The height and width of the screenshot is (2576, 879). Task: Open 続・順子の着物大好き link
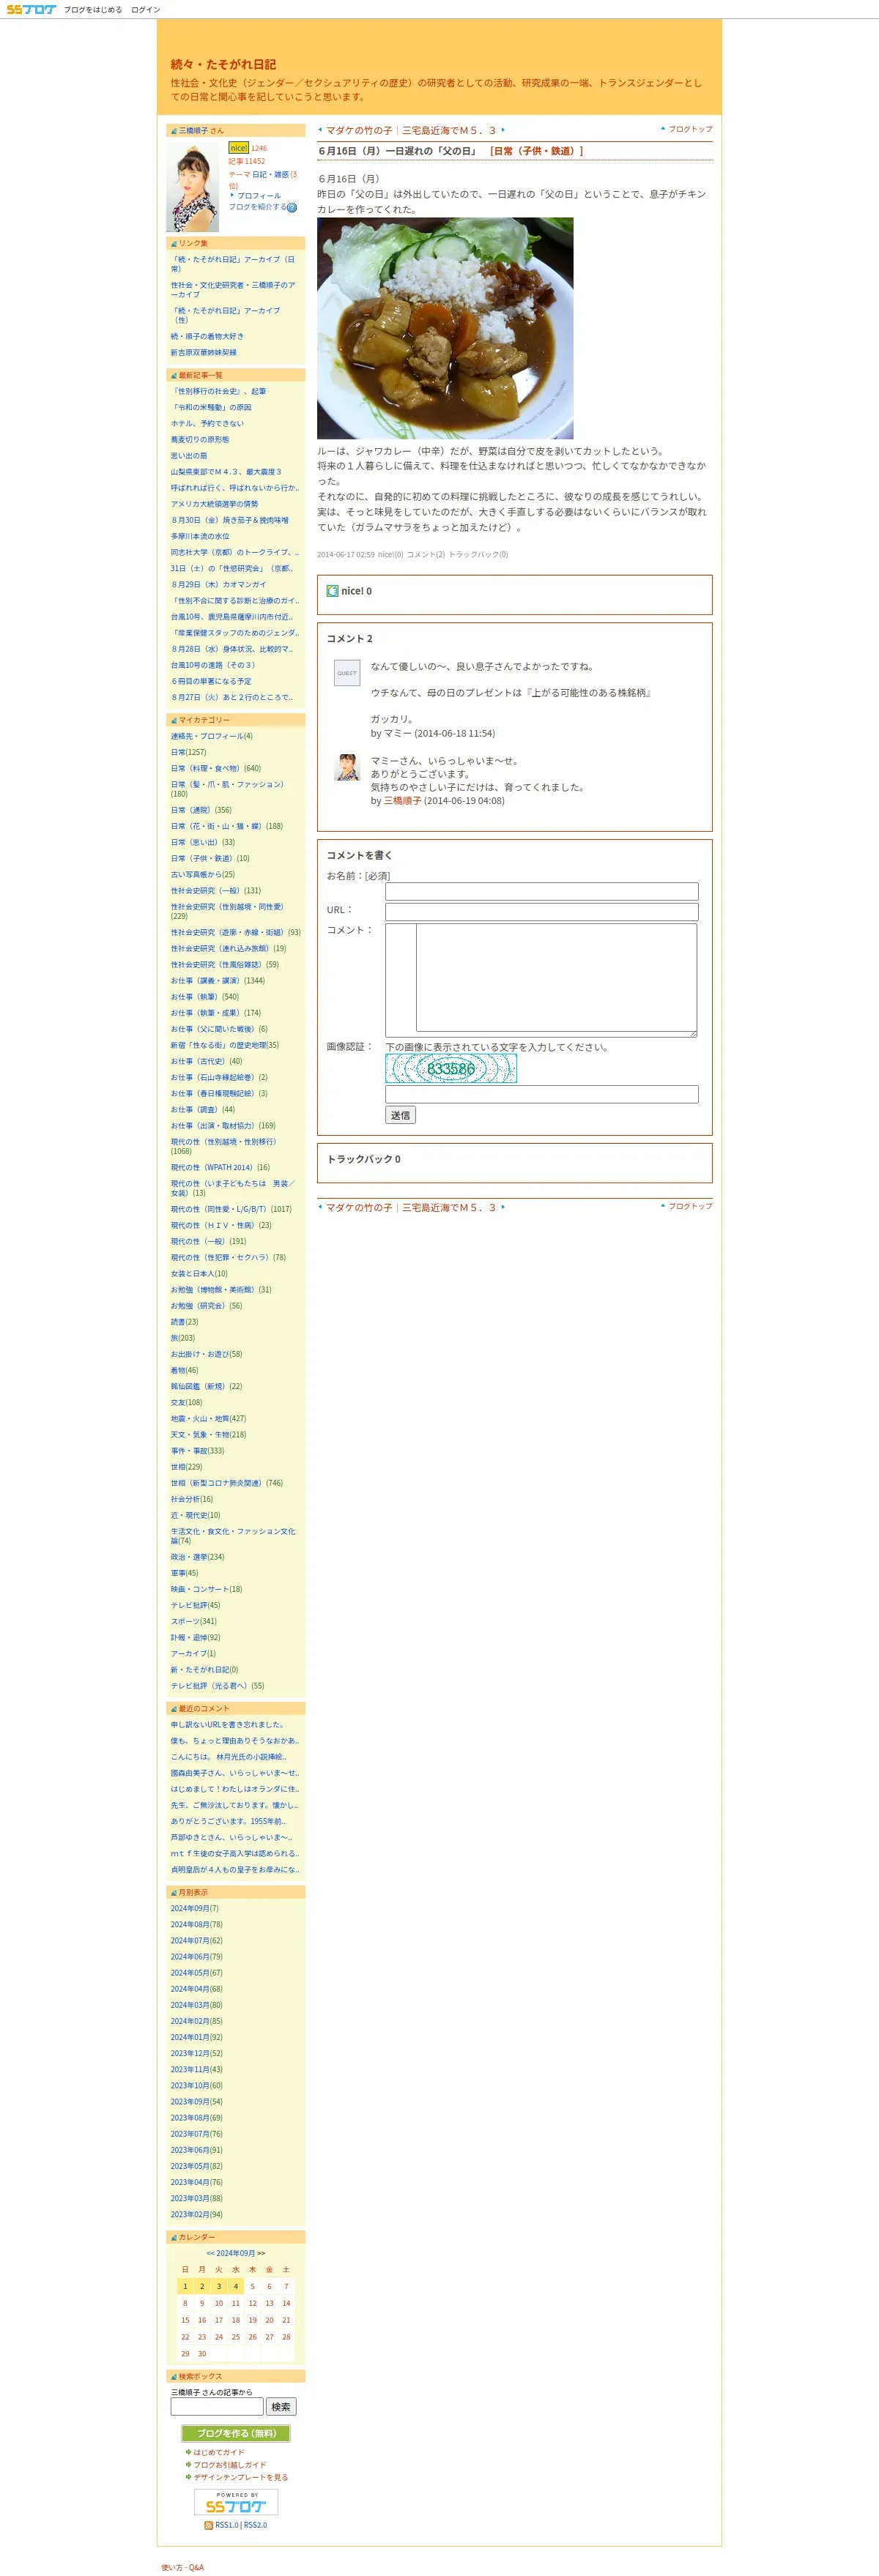tap(207, 337)
